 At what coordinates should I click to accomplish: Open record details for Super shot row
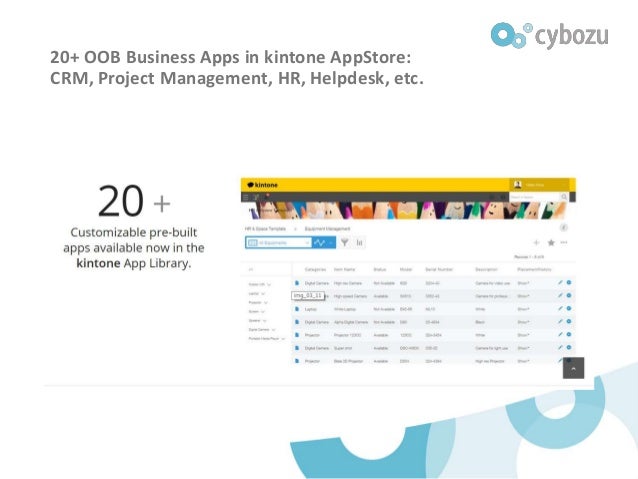(297, 348)
